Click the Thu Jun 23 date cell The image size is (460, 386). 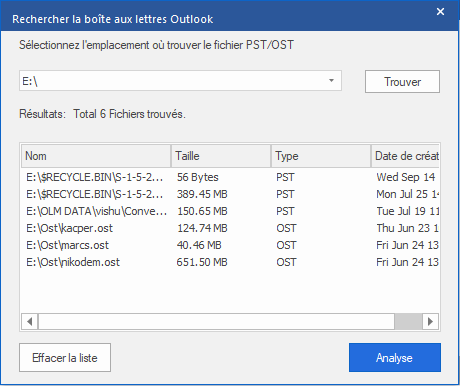click(408, 228)
